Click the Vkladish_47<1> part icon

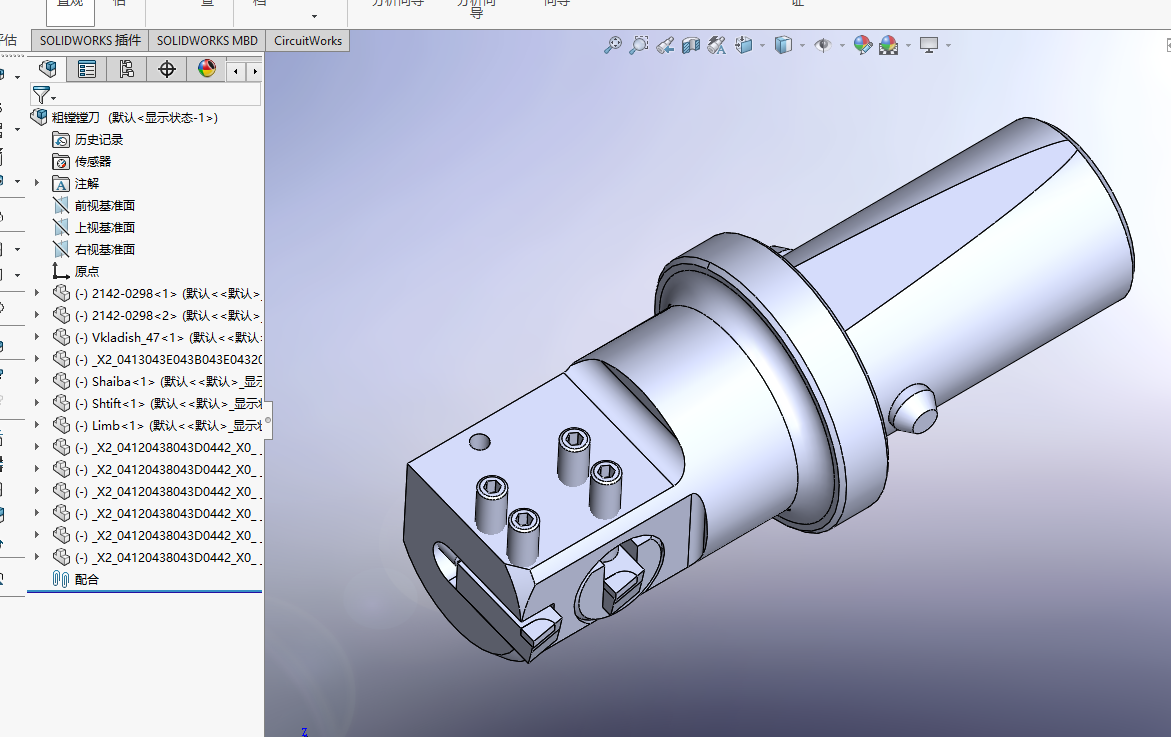point(61,338)
